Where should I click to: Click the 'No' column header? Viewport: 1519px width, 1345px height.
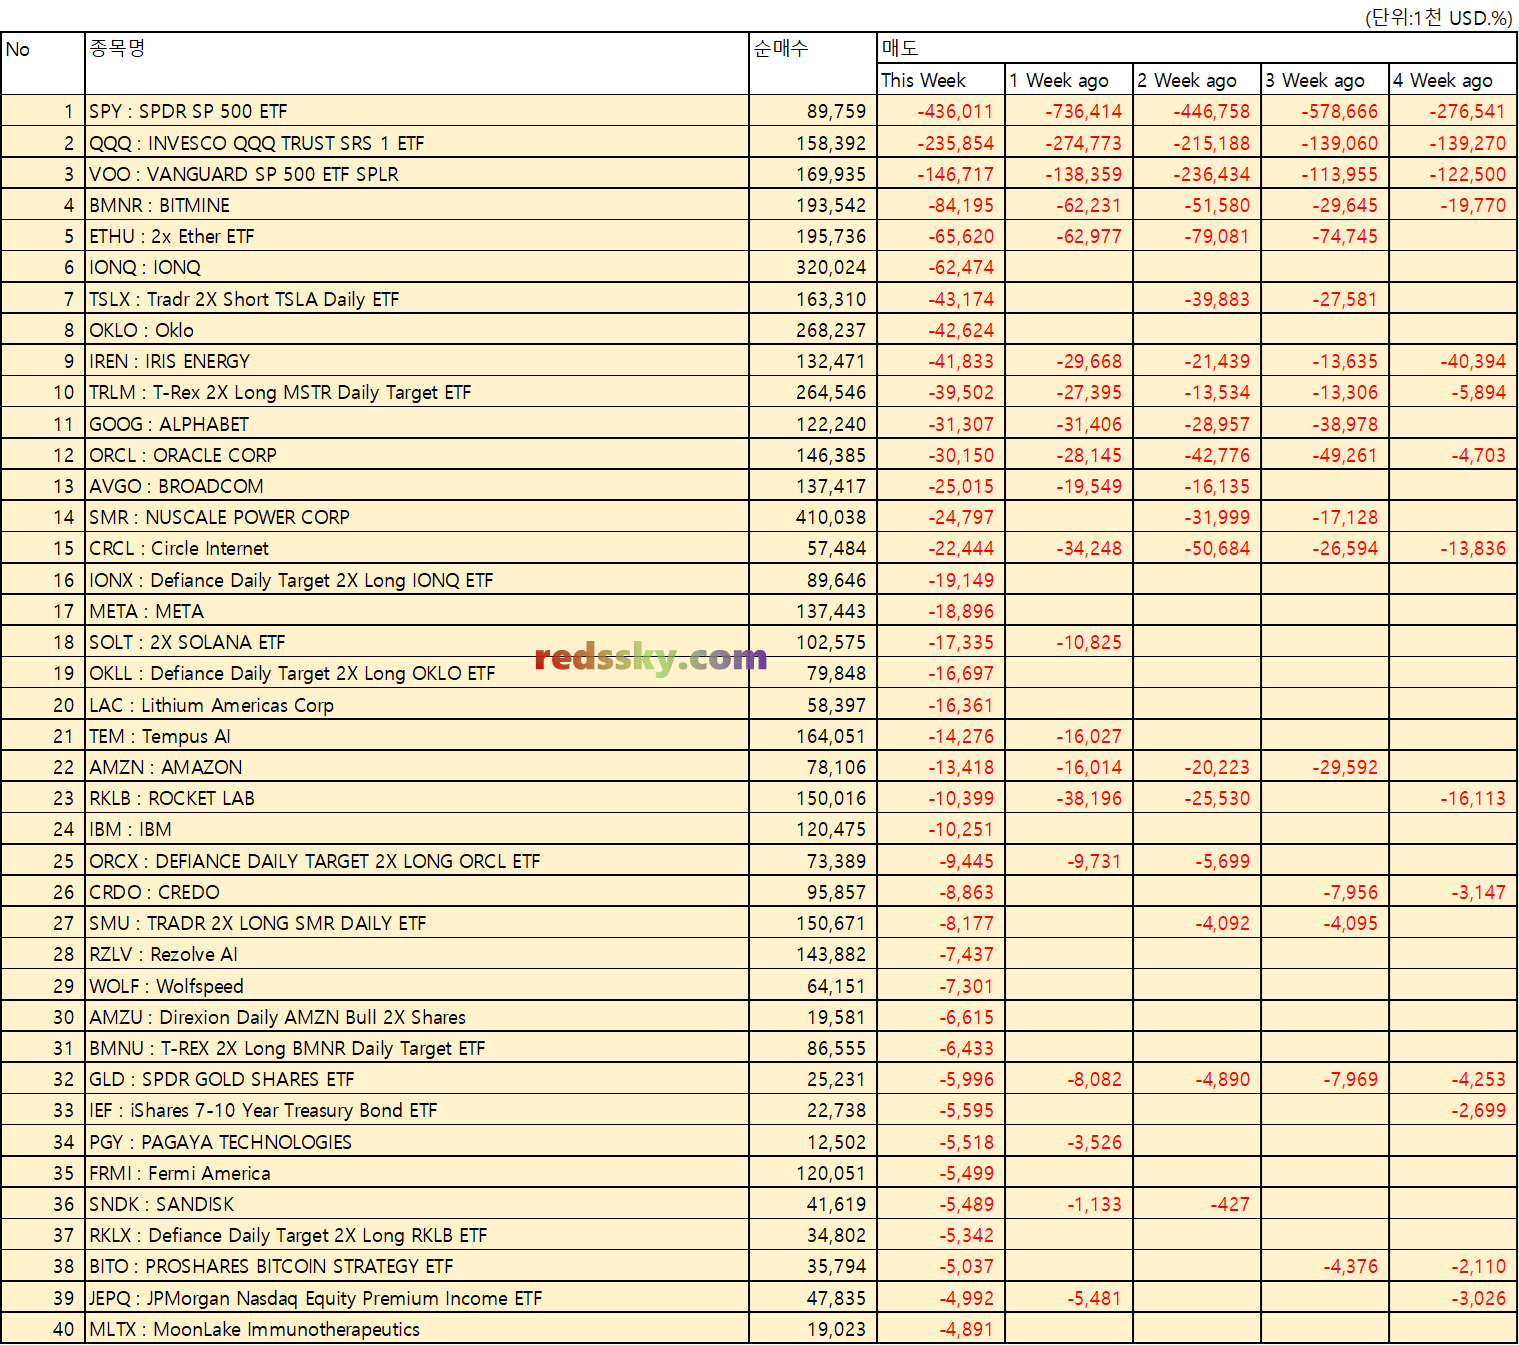(x=43, y=64)
